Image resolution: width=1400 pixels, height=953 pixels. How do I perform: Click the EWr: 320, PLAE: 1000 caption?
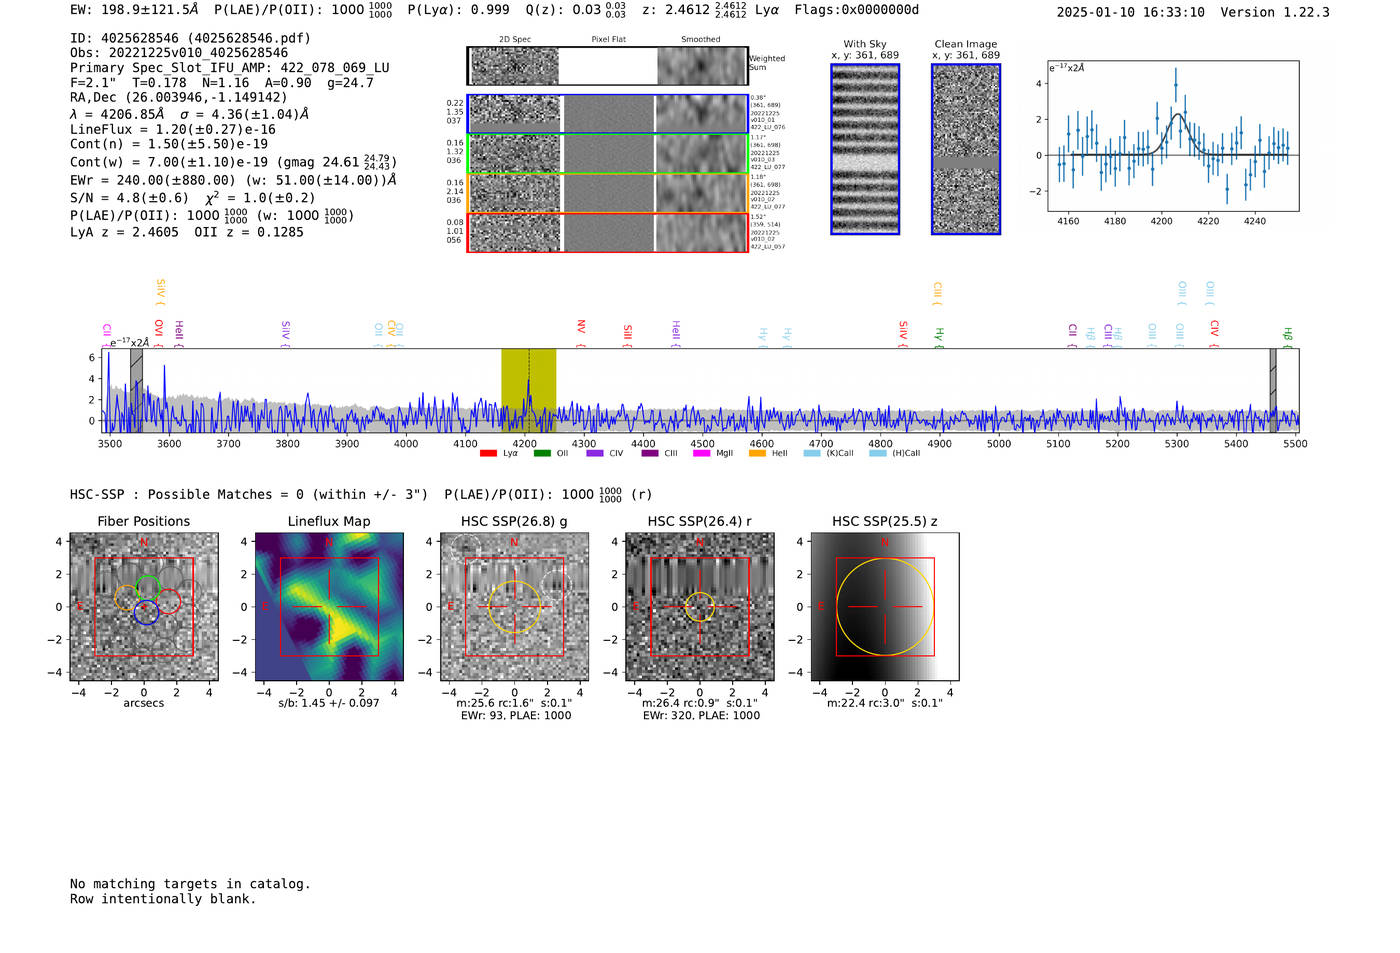point(701,715)
